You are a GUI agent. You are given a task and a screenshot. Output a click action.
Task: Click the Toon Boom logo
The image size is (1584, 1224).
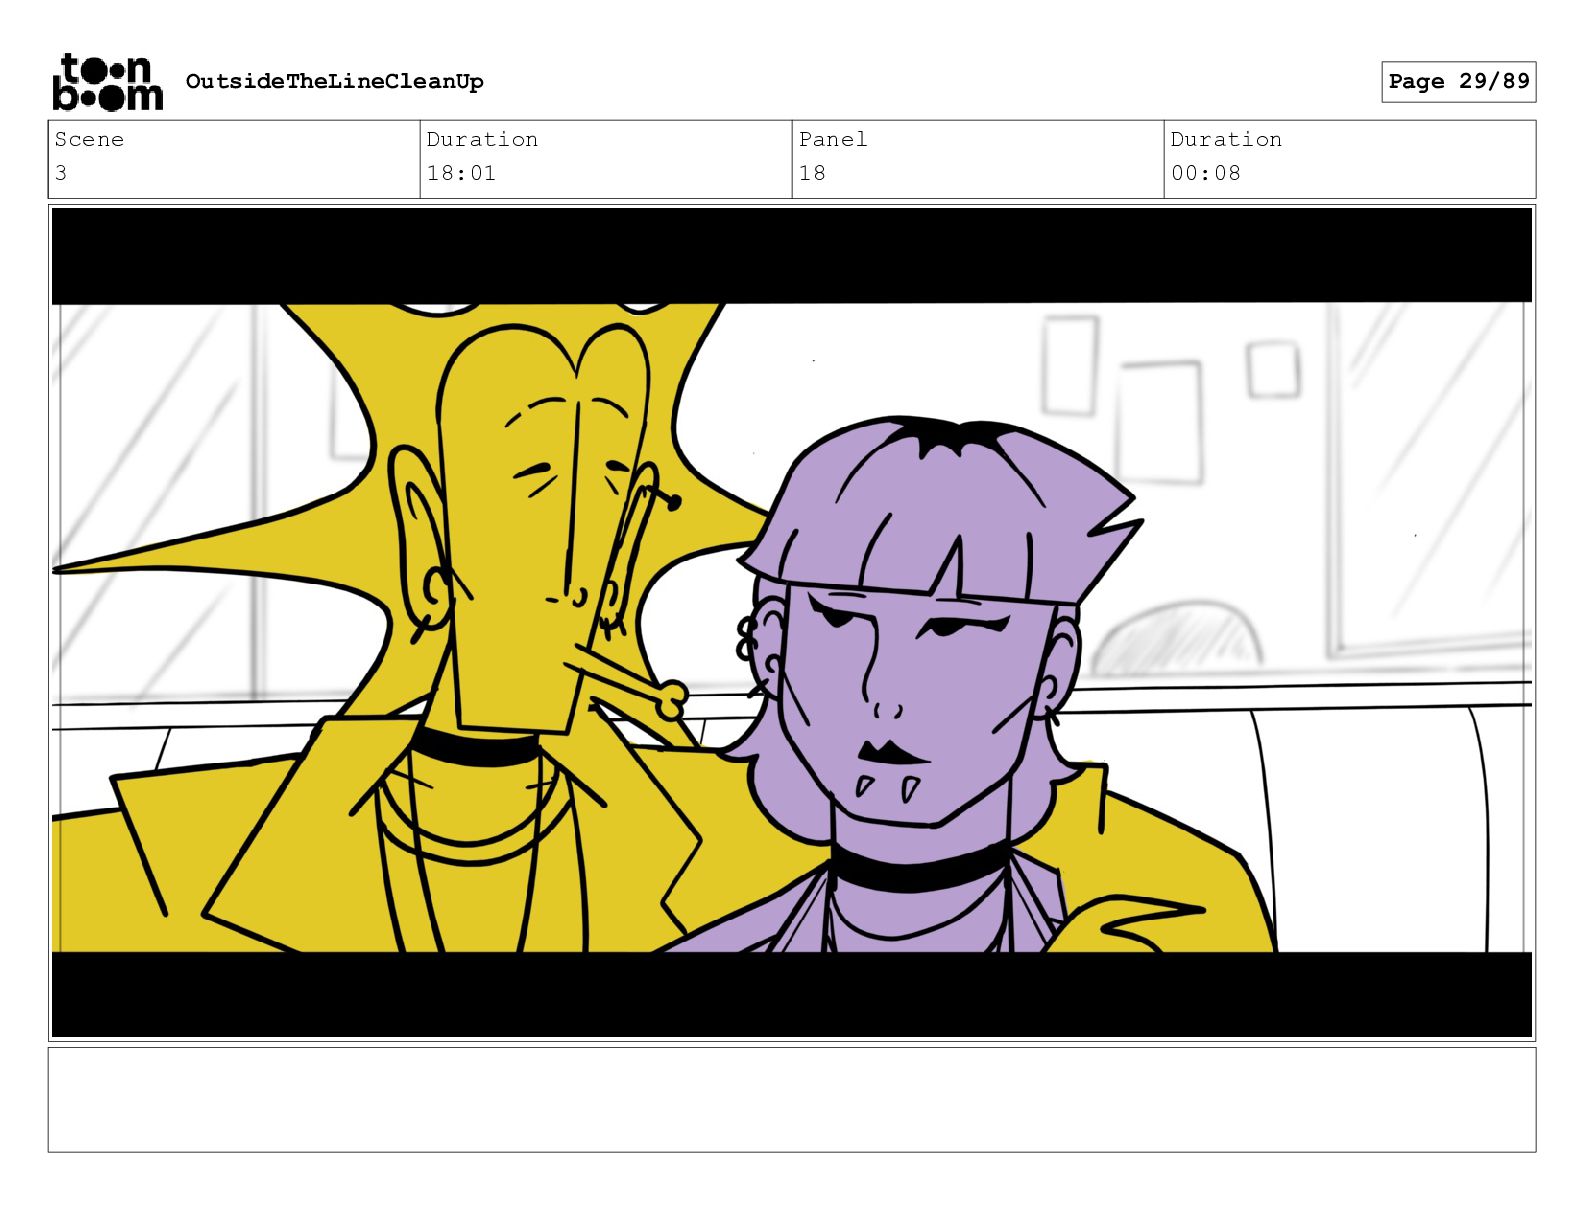(x=107, y=81)
